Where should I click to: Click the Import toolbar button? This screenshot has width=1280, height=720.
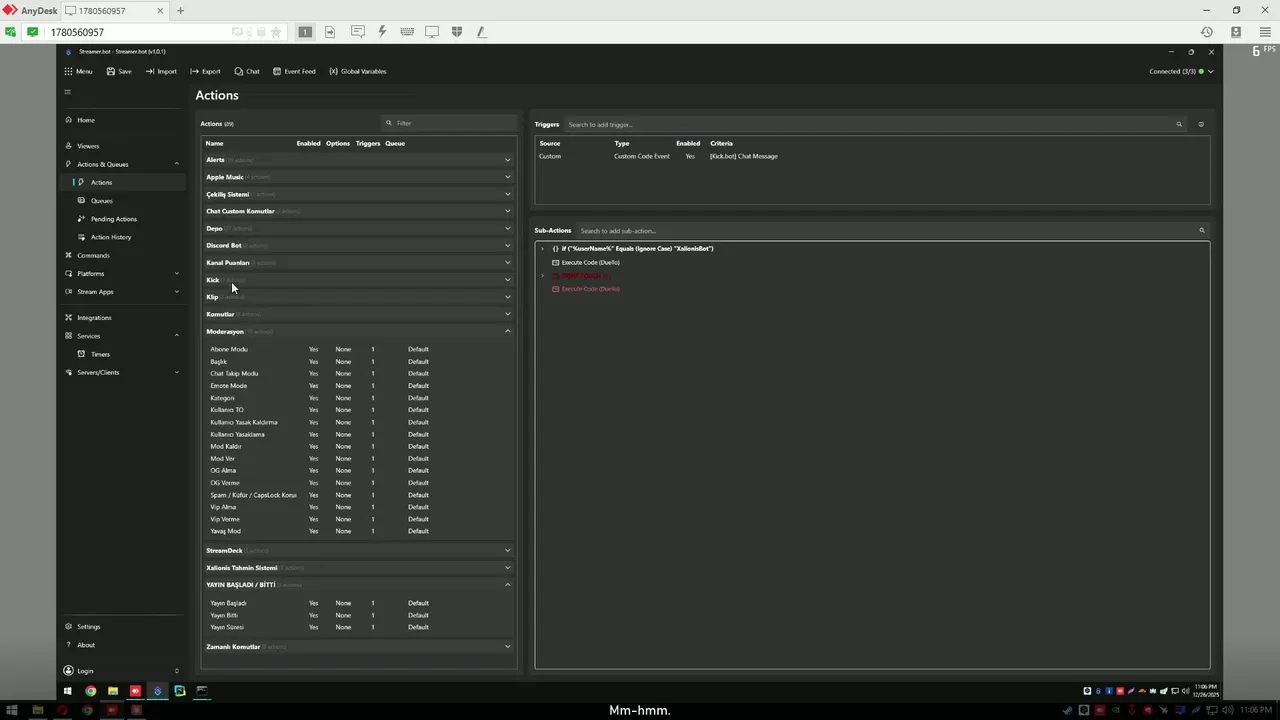point(161,71)
